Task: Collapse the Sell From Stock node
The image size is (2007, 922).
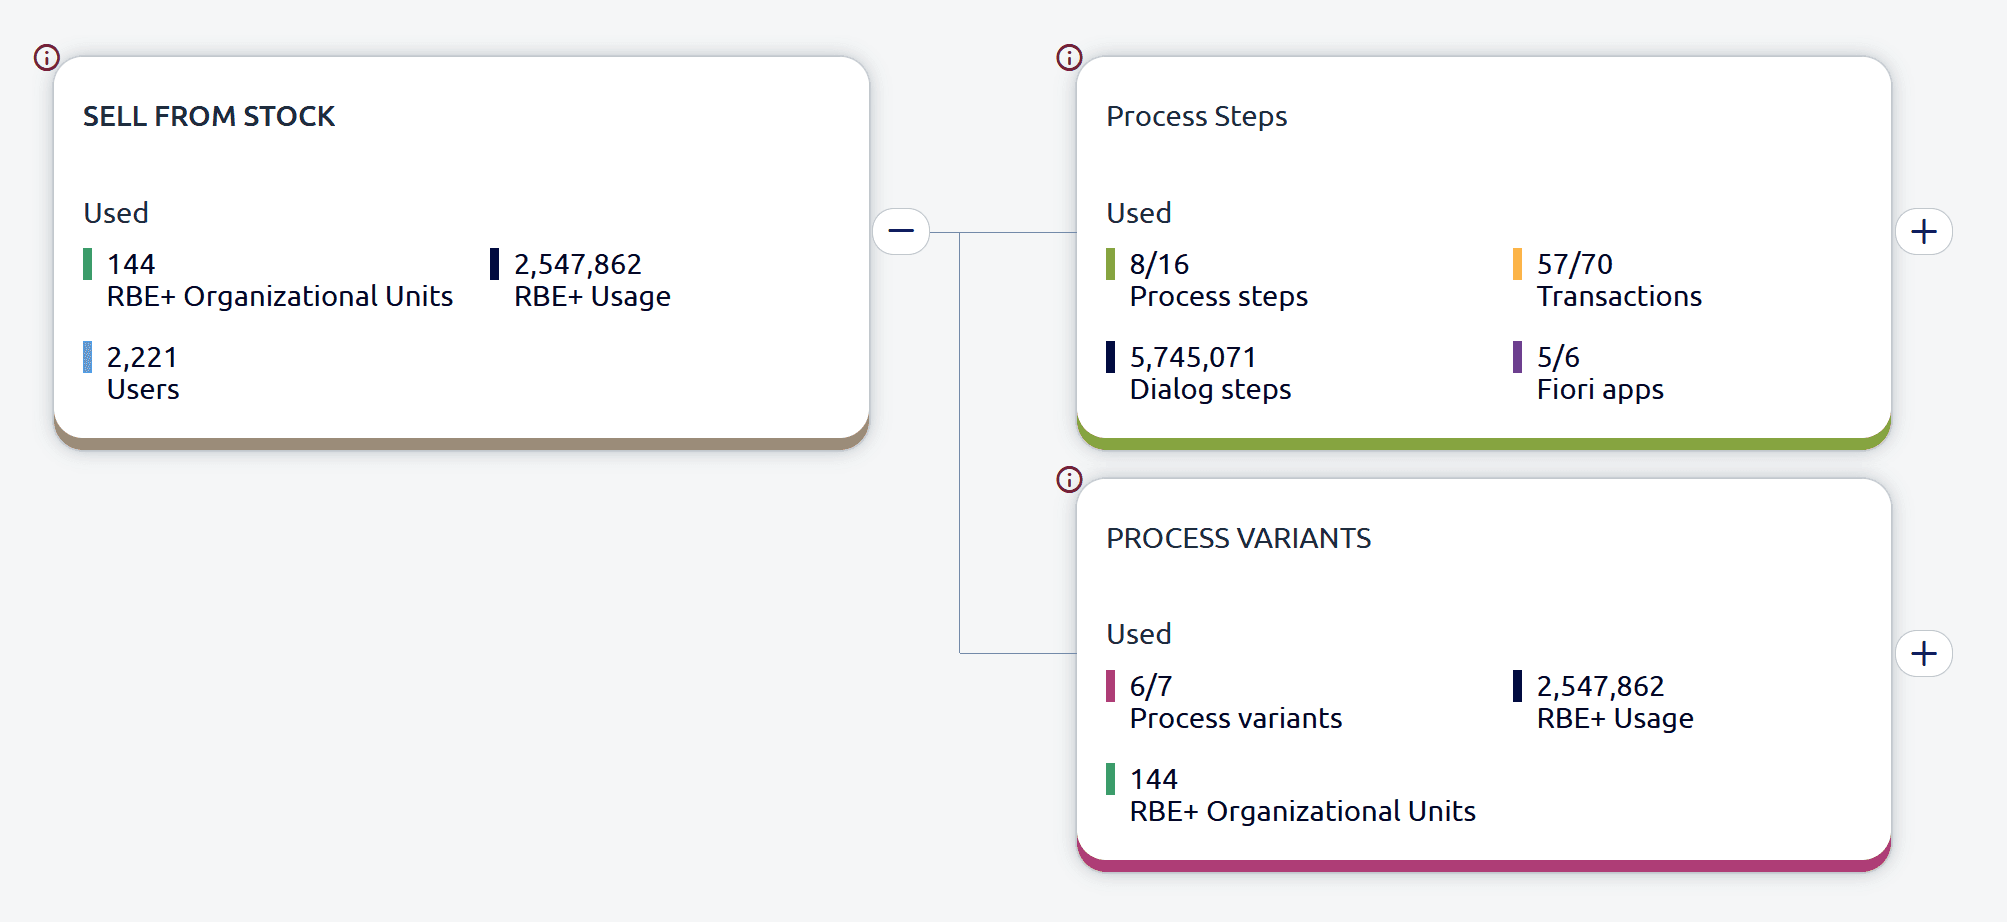Action: tap(901, 232)
